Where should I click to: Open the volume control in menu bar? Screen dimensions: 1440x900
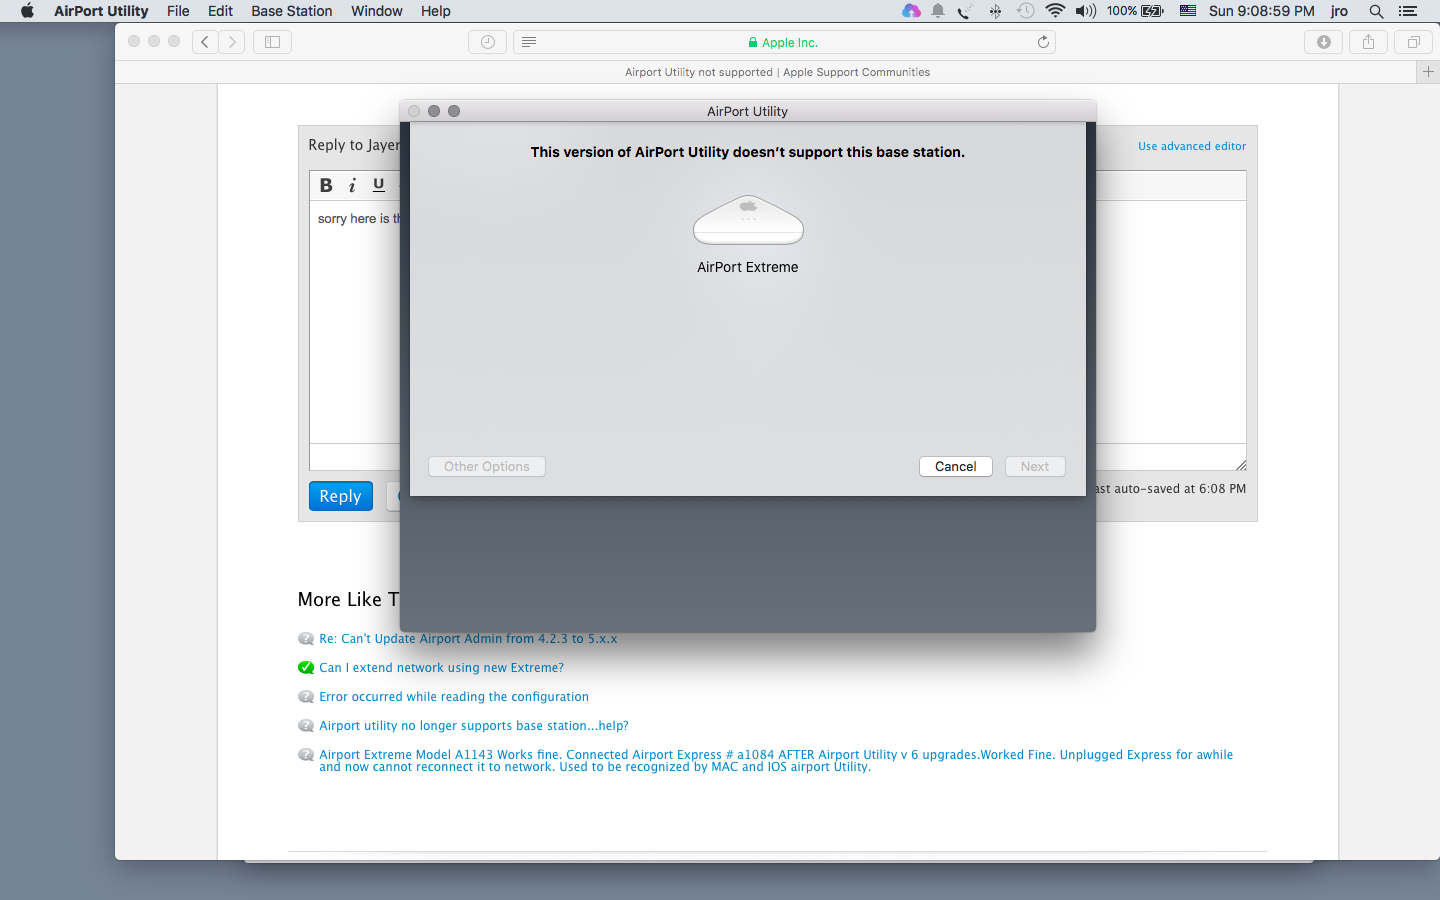1086,11
